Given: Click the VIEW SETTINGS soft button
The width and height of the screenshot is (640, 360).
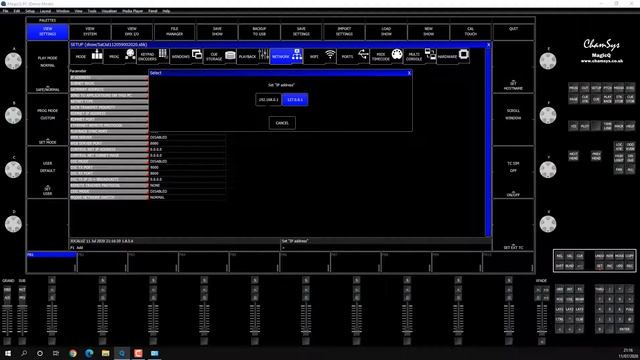Looking at the screenshot, I should [x=47, y=32].
